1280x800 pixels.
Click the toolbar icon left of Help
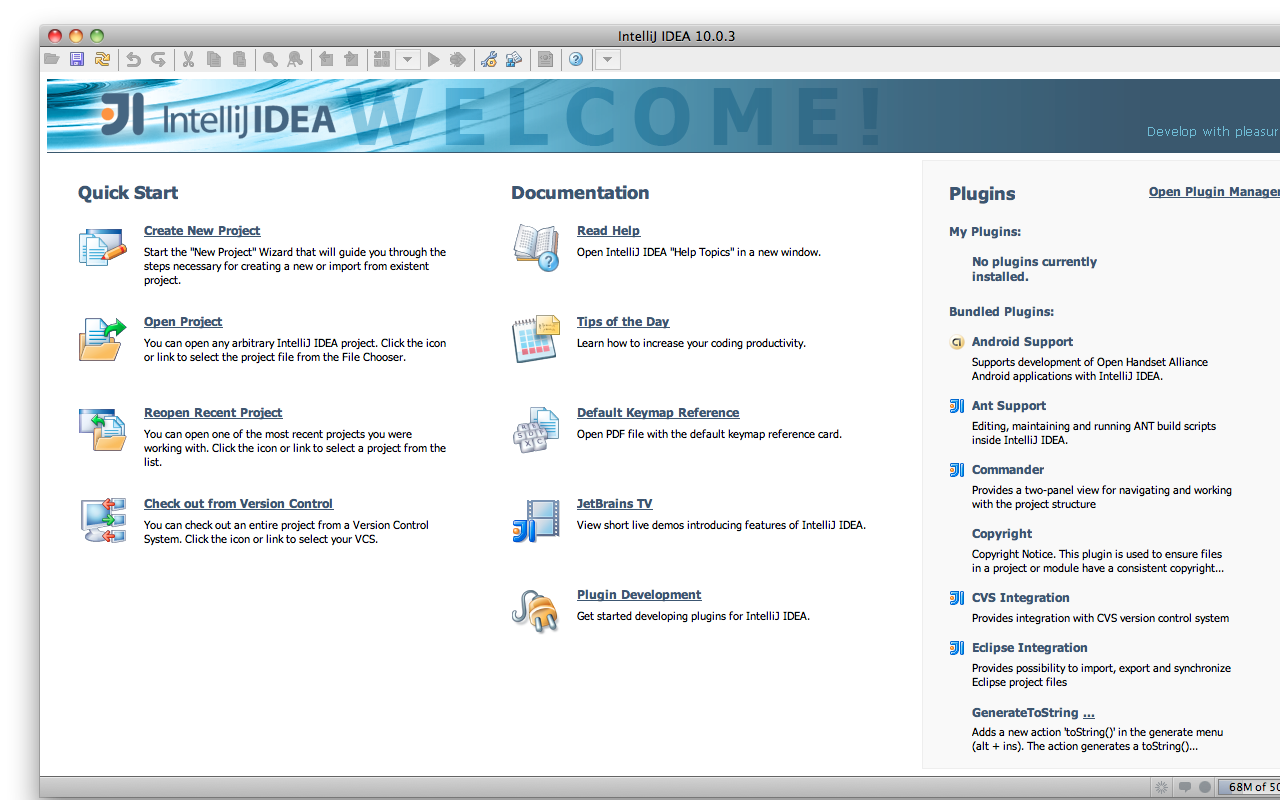[545, 60]
